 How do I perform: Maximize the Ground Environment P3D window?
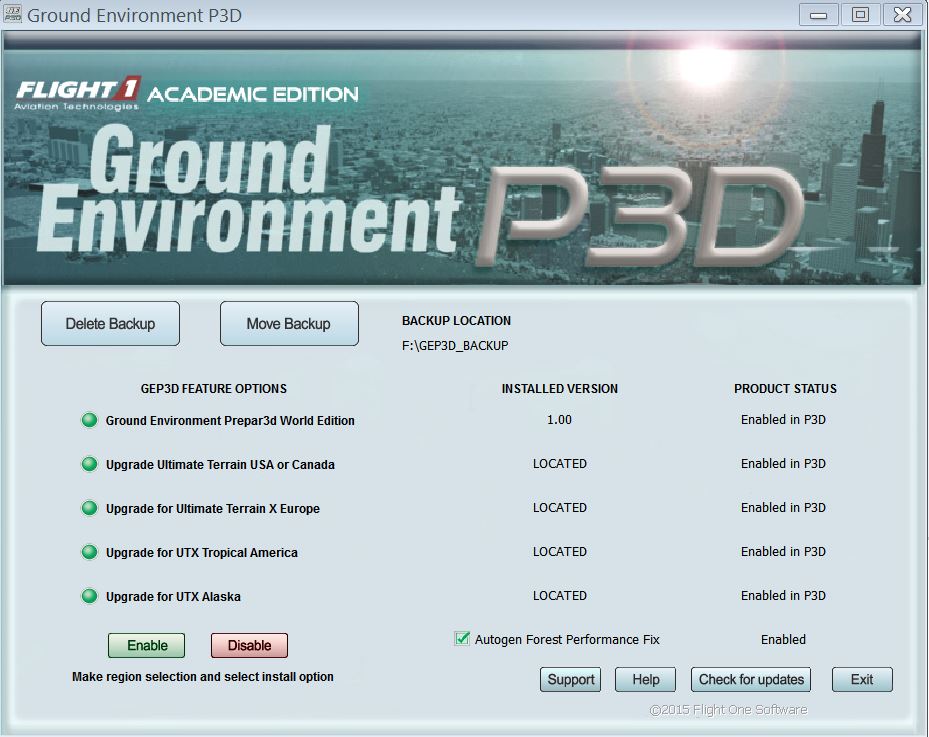tap(860, 15)
